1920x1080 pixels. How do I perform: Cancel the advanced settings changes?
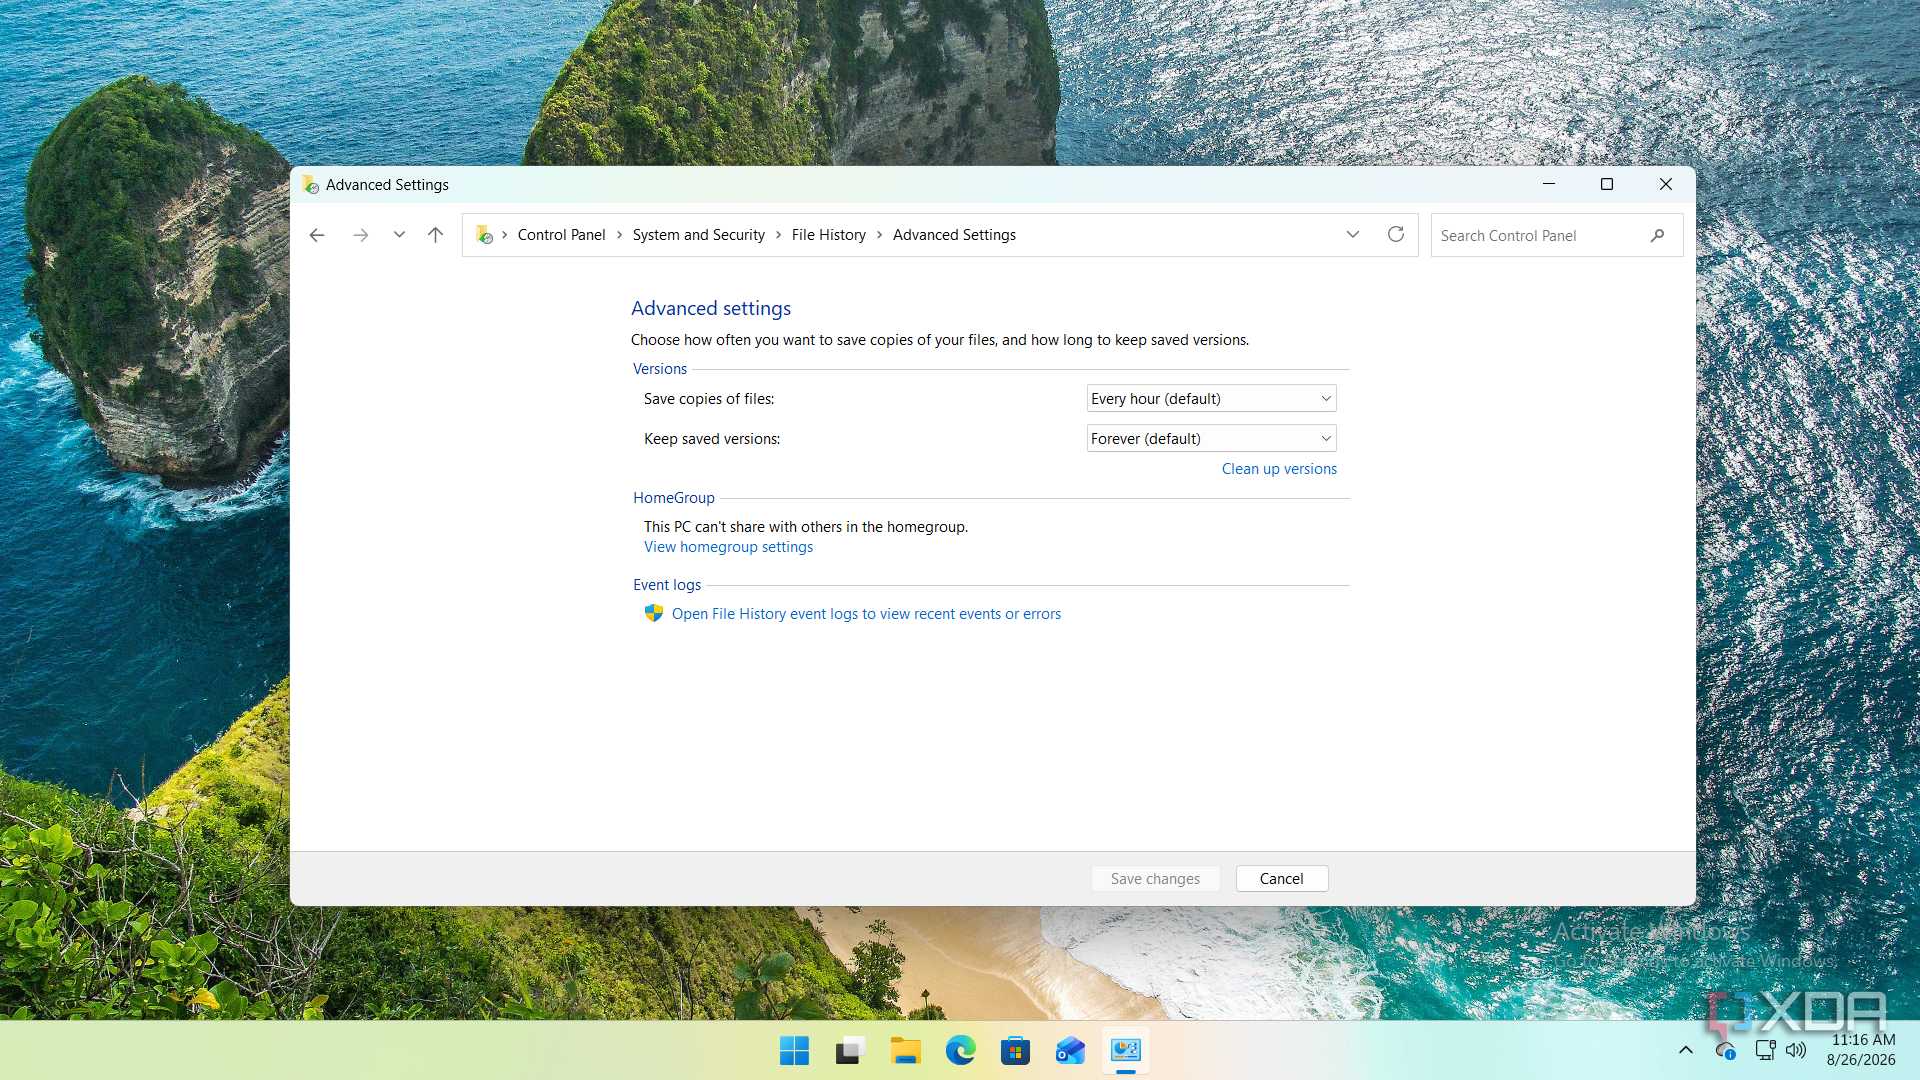tap(1281, 879)
